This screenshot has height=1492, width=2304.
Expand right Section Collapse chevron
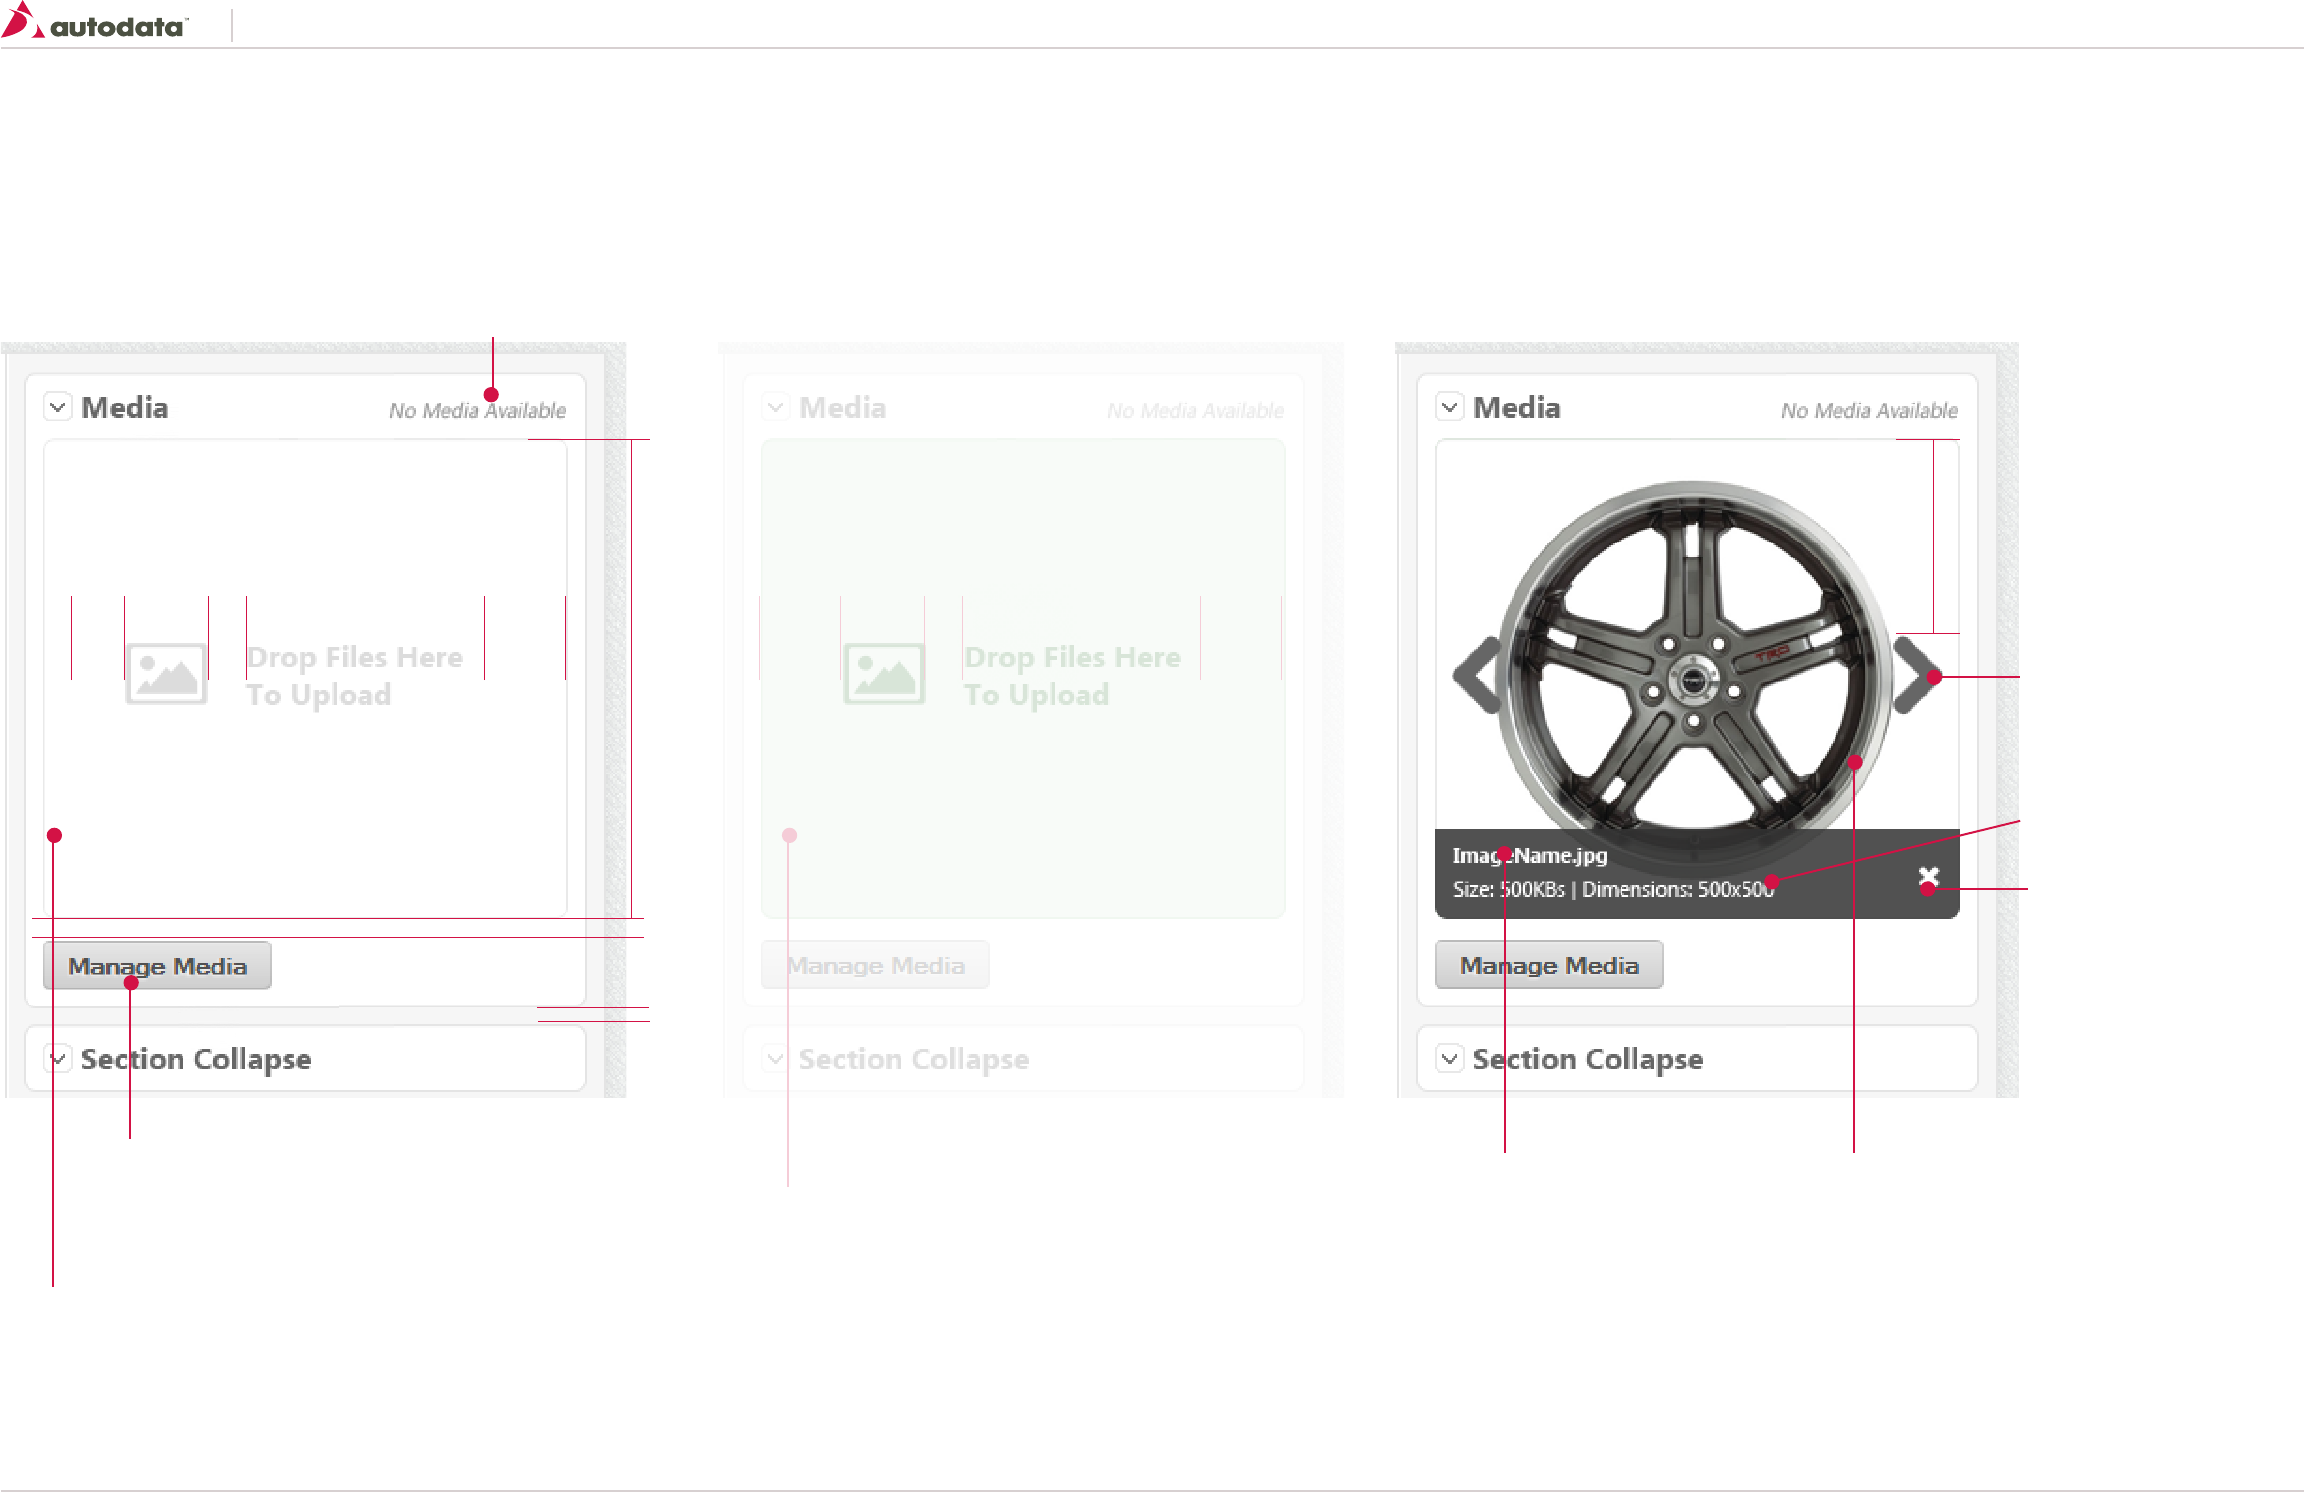[1449, 1058]
